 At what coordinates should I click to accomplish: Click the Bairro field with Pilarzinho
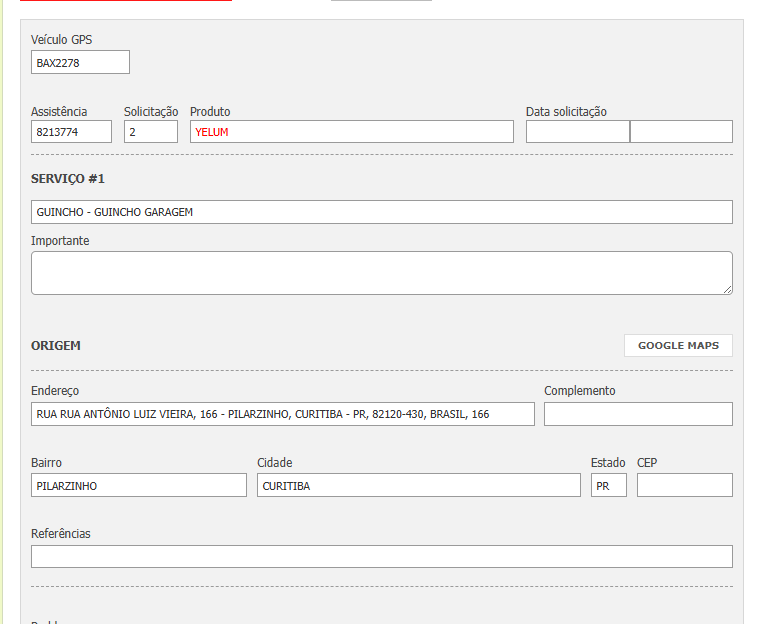[x=138, y=486]
